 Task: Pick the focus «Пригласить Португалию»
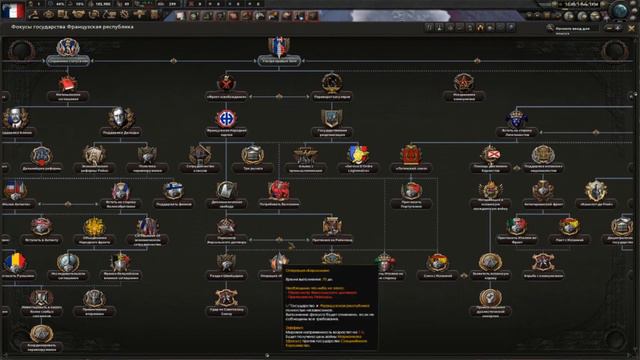(x=411, y=195)
